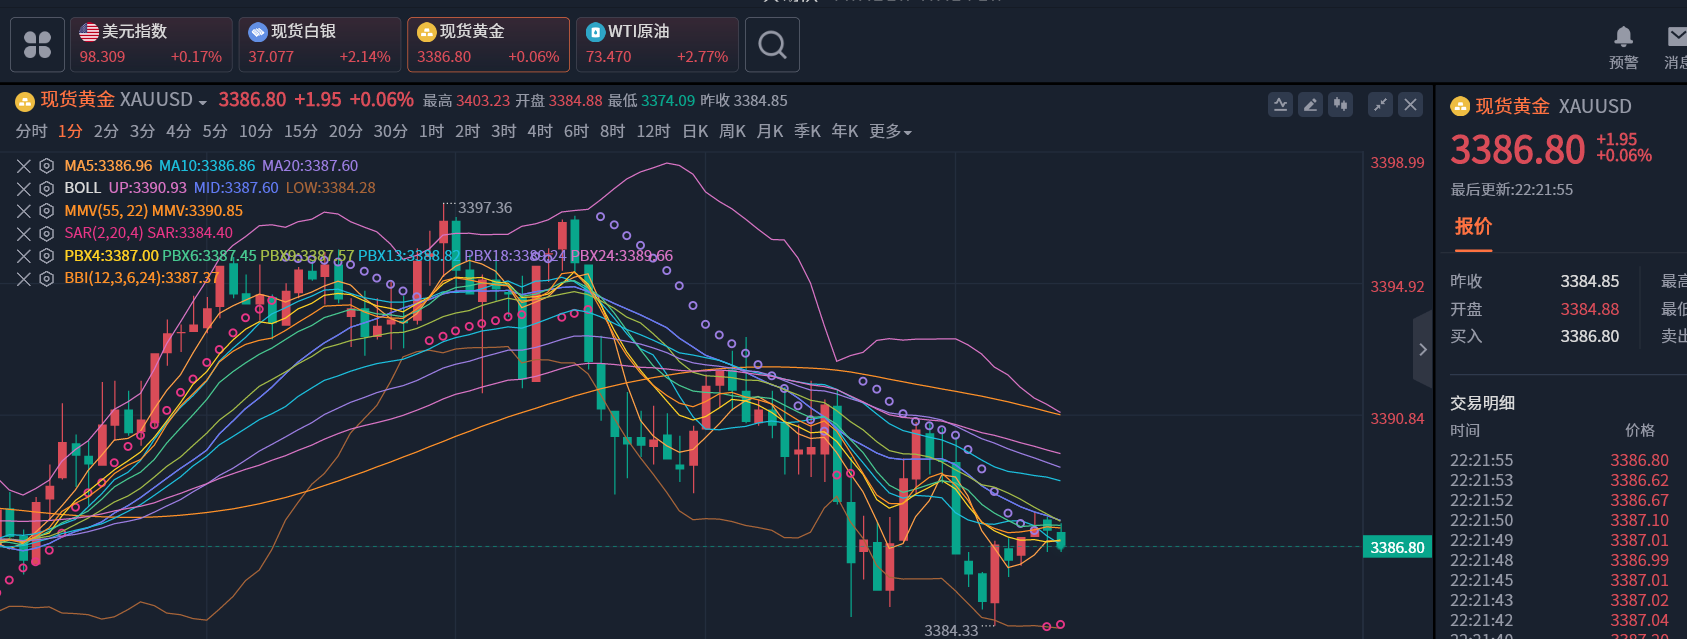Switch to 20分 timeframe
The image size is (1687, 639).
coord(345,131)
